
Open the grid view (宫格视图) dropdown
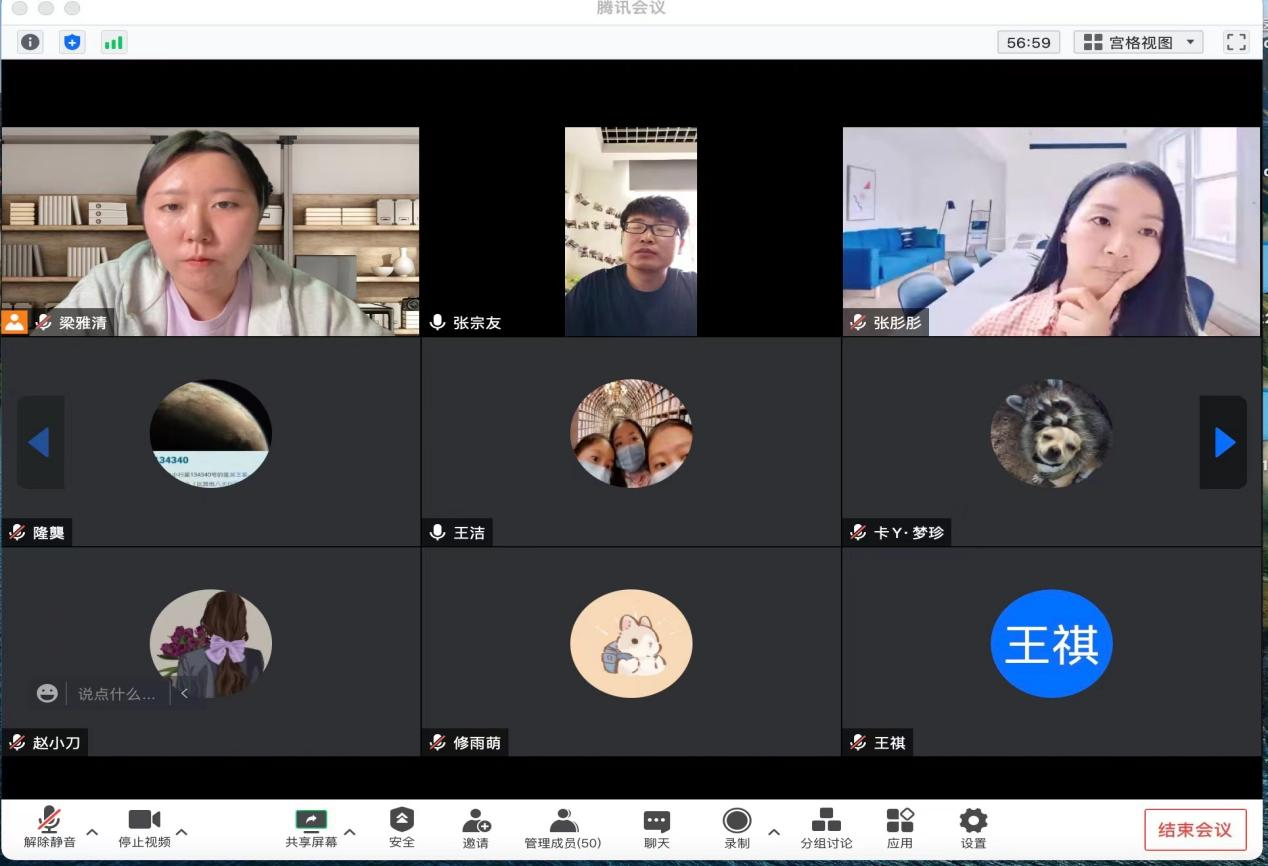1138,42
